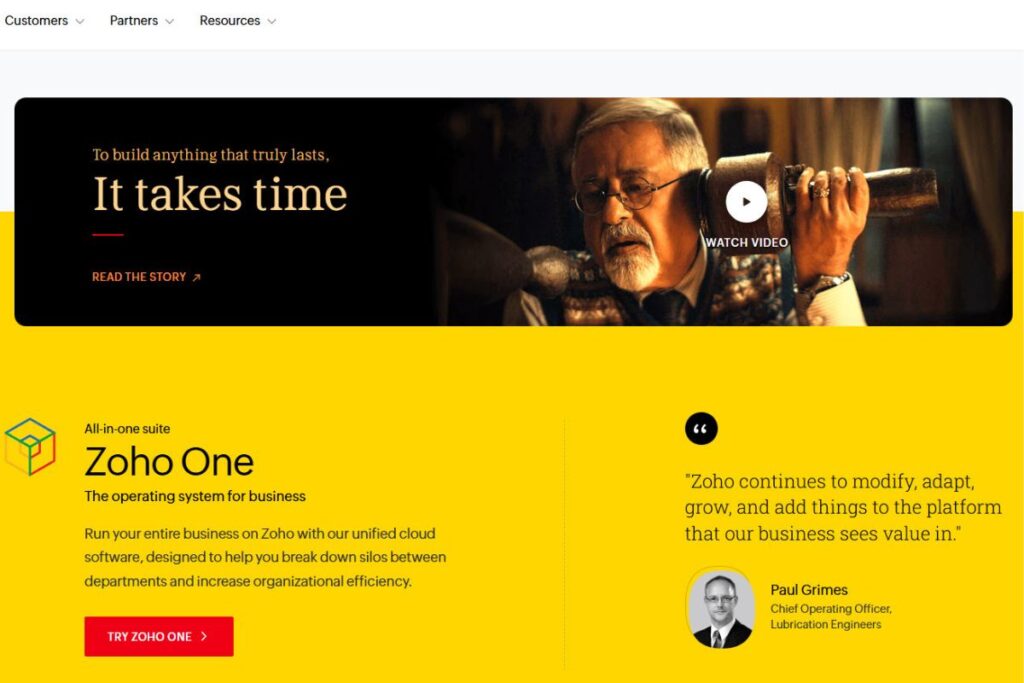Open the Partners menu item
Viewport: 1024px width, 683px height.
134,21
